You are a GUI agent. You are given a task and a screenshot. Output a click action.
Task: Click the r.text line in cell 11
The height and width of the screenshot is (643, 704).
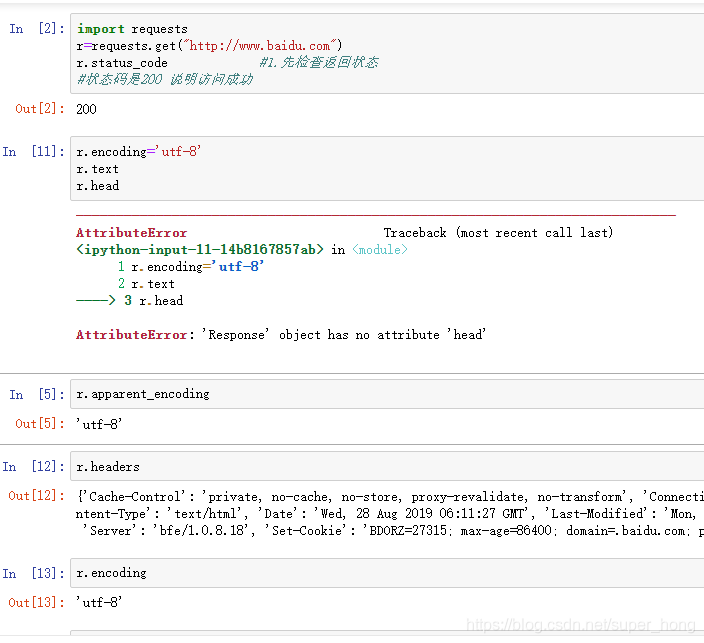click(97, 169)
